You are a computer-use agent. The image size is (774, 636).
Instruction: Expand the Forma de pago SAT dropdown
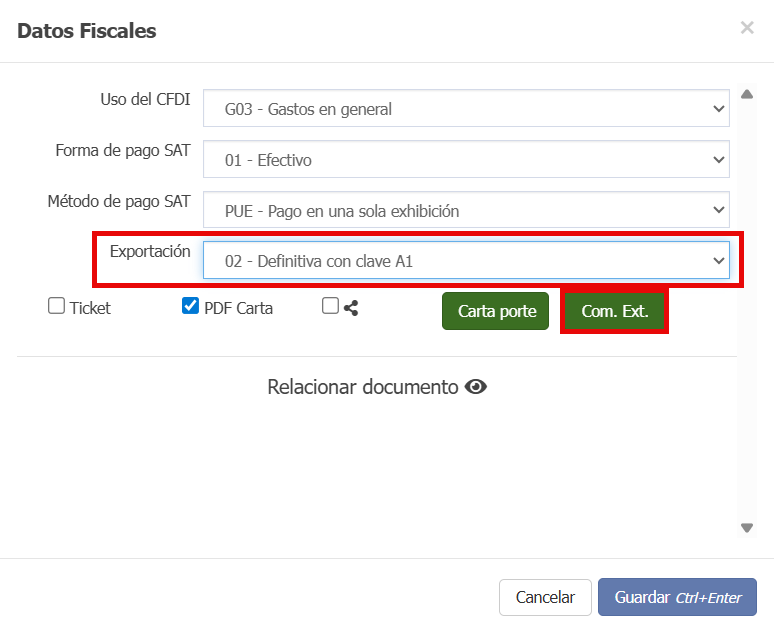click(466, 160)
